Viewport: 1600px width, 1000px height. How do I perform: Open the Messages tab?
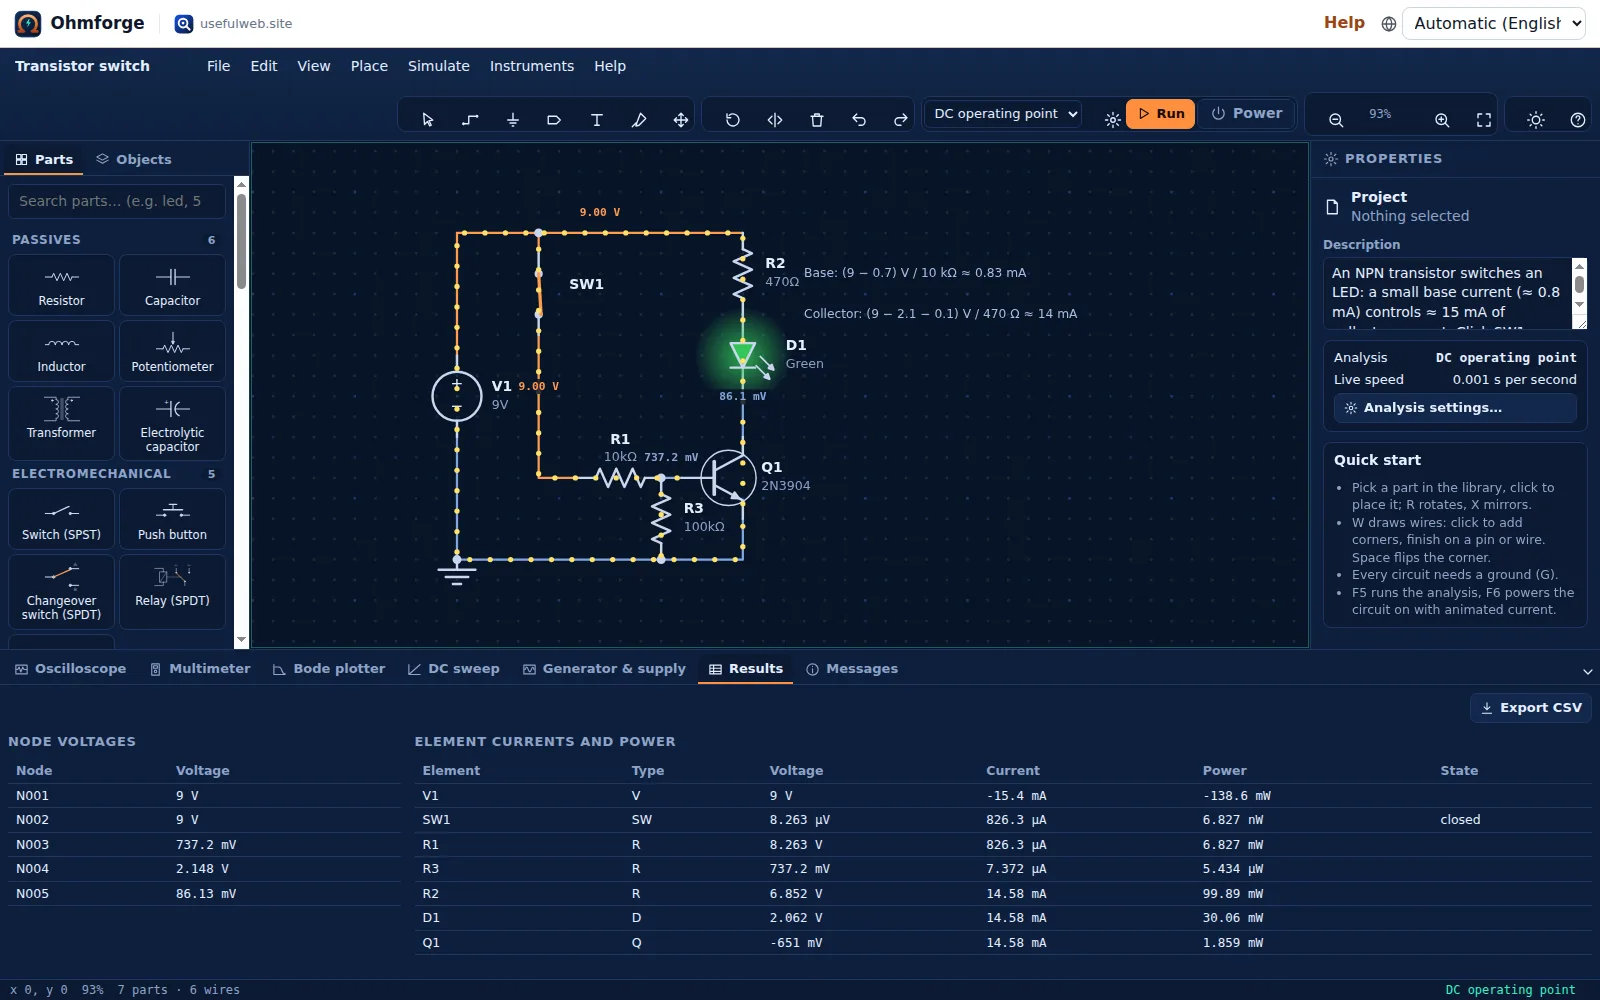click(852, 669)
